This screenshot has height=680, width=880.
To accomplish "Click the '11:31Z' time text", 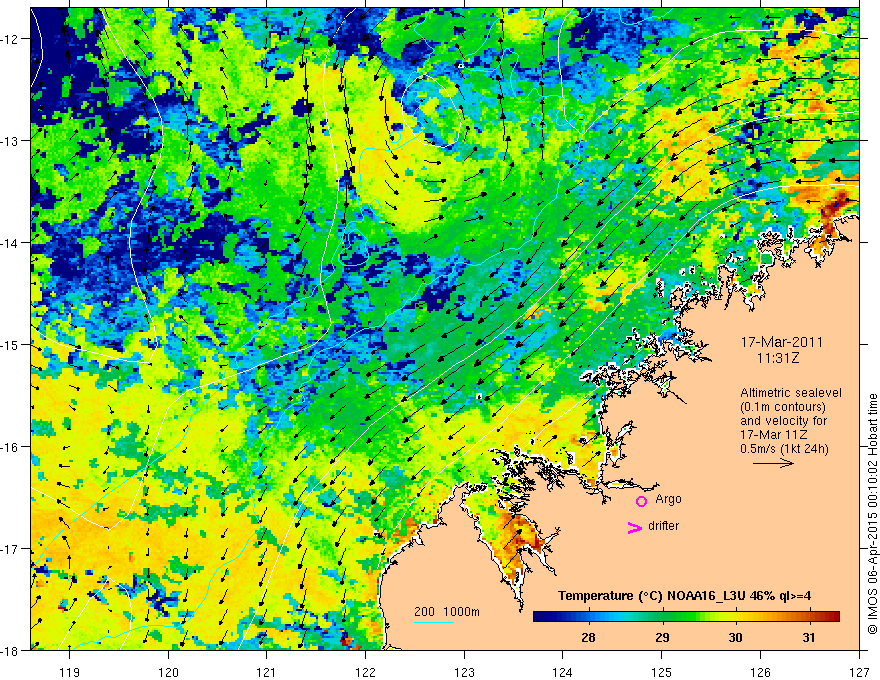I will (777, 358).
